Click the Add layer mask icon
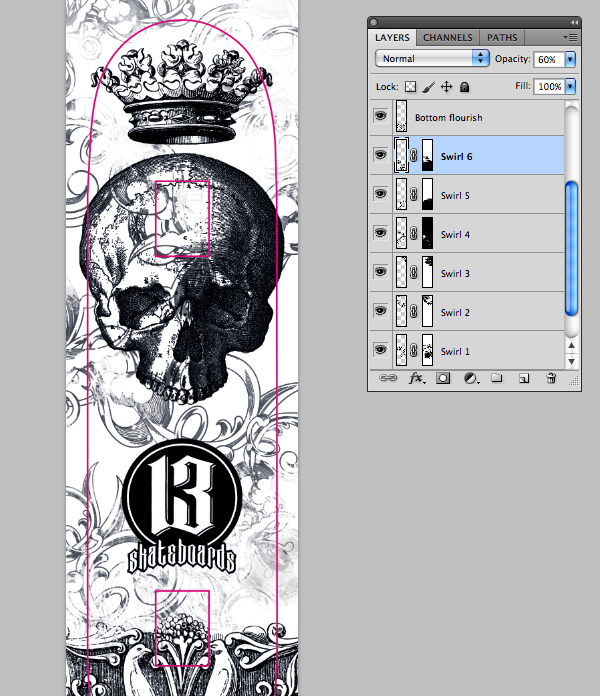Image resolution: width=600 pixels, height=696 pixels. [443, 378]
